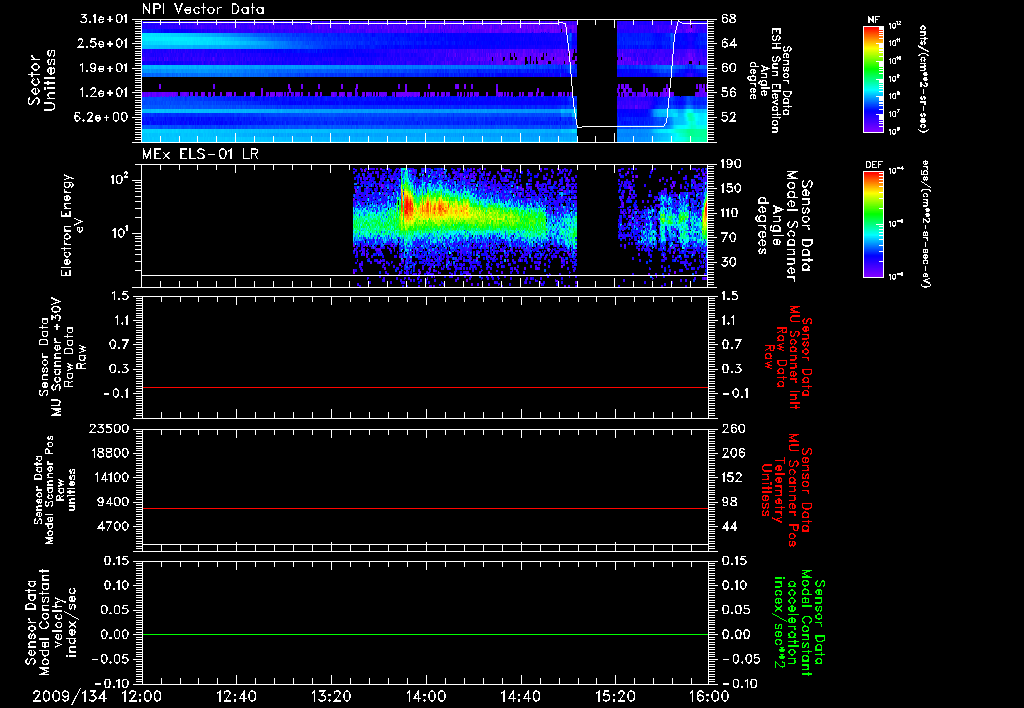Click the 23500 scanner position tick label
1024x708 pixels.
[x=110, y=428]
